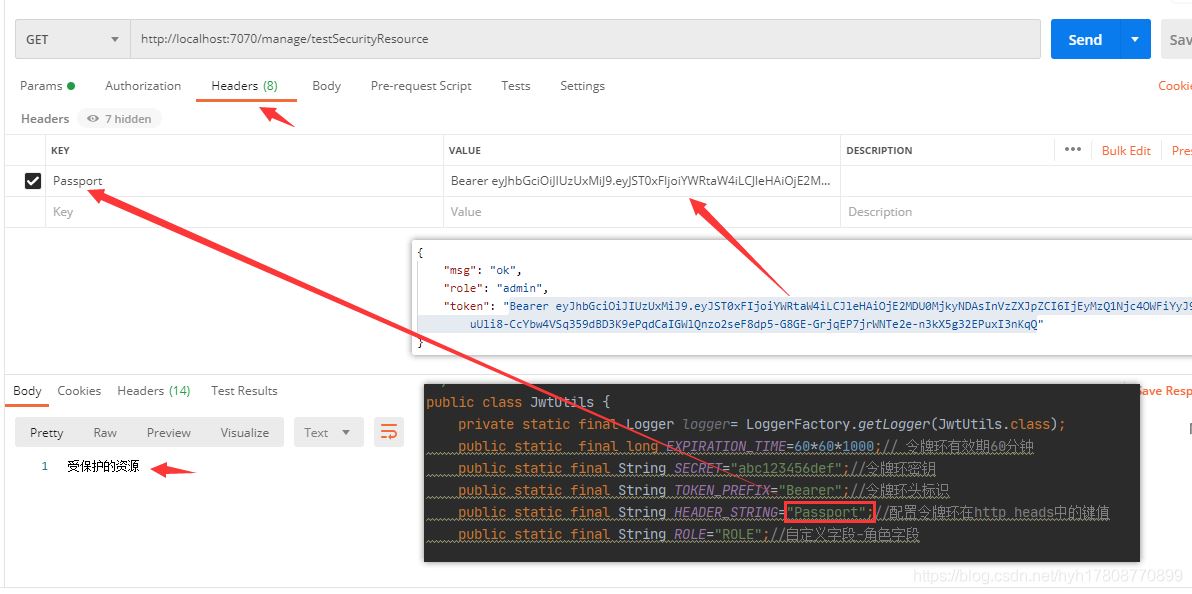View the response Cookies tab

(x=79, y=391)
